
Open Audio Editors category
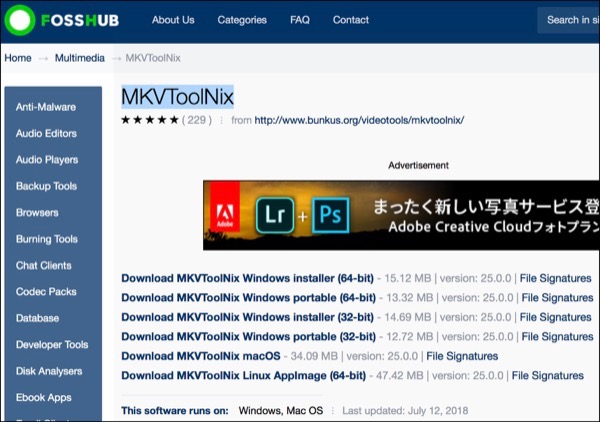tap(46, 134)
